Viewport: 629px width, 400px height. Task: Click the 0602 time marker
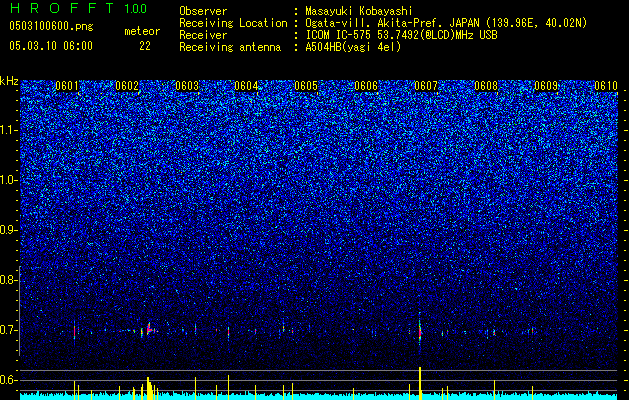coord(127,86)
